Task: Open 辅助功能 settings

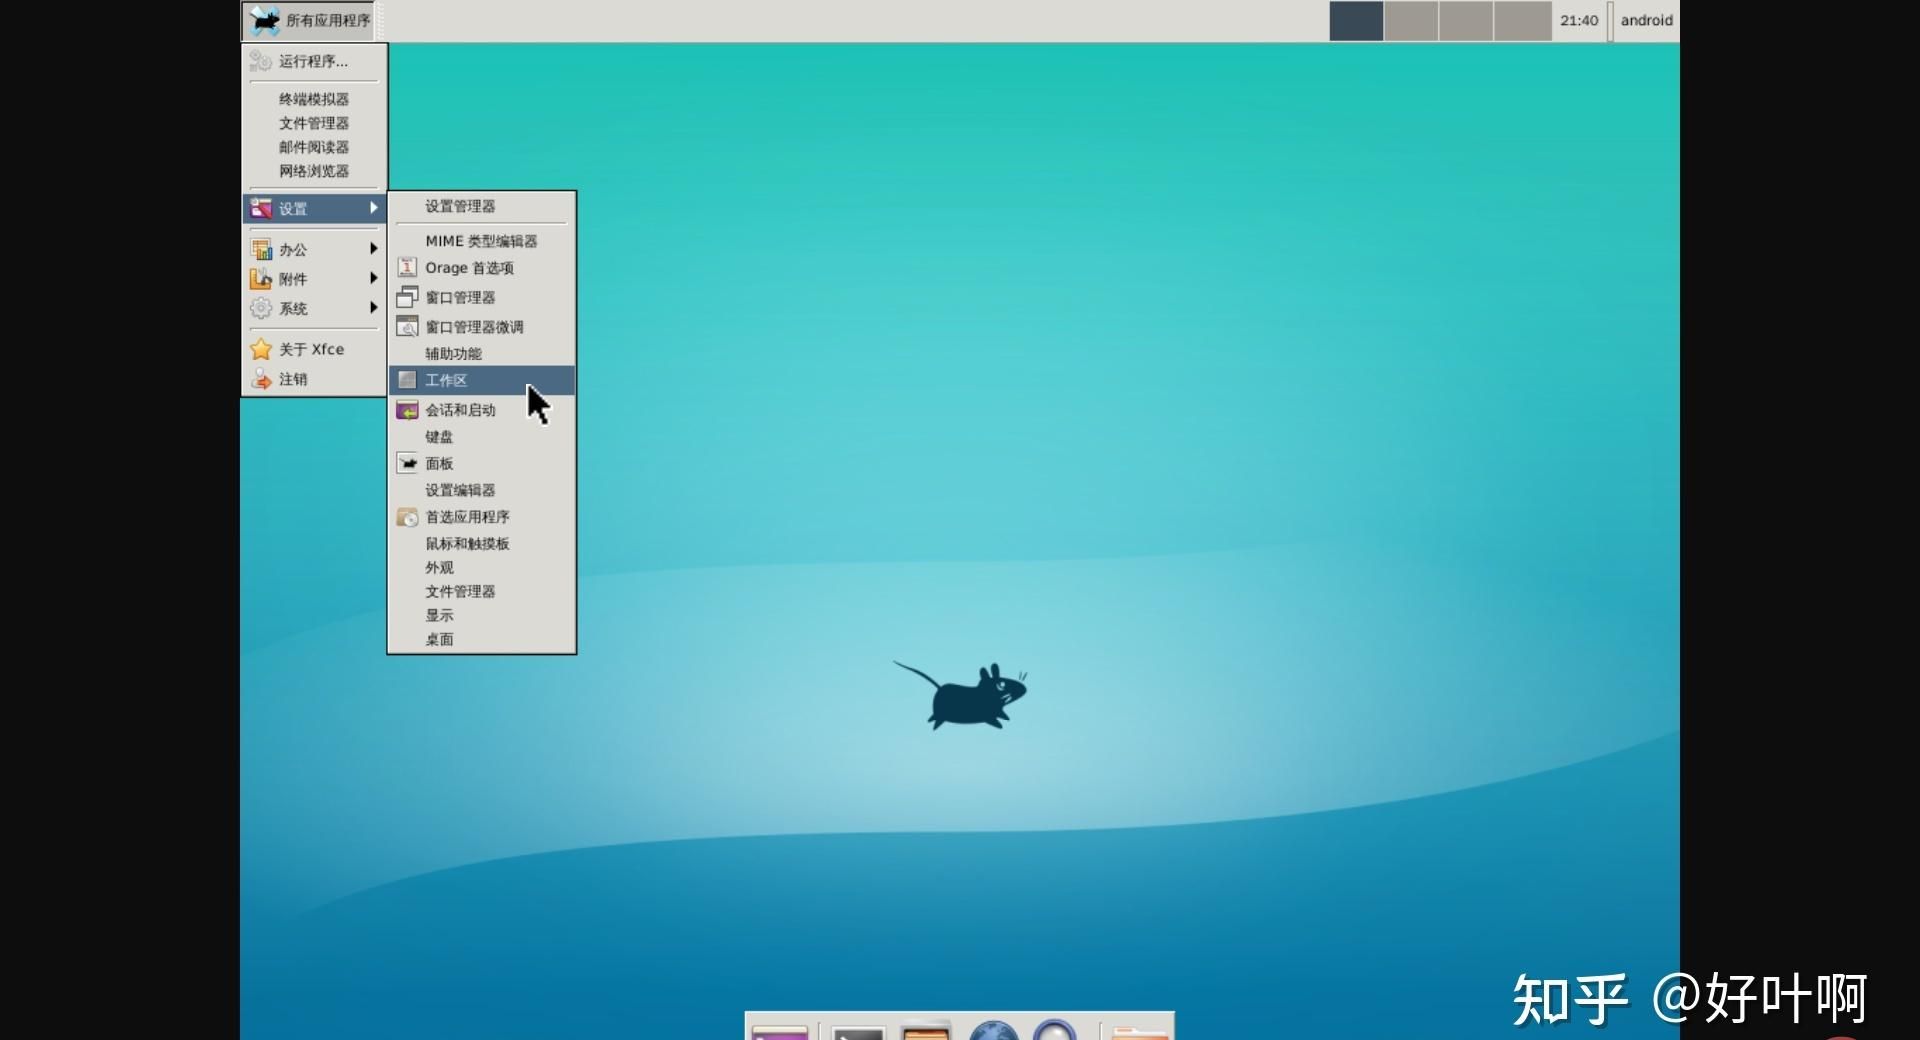Action: tap(482, 353)
